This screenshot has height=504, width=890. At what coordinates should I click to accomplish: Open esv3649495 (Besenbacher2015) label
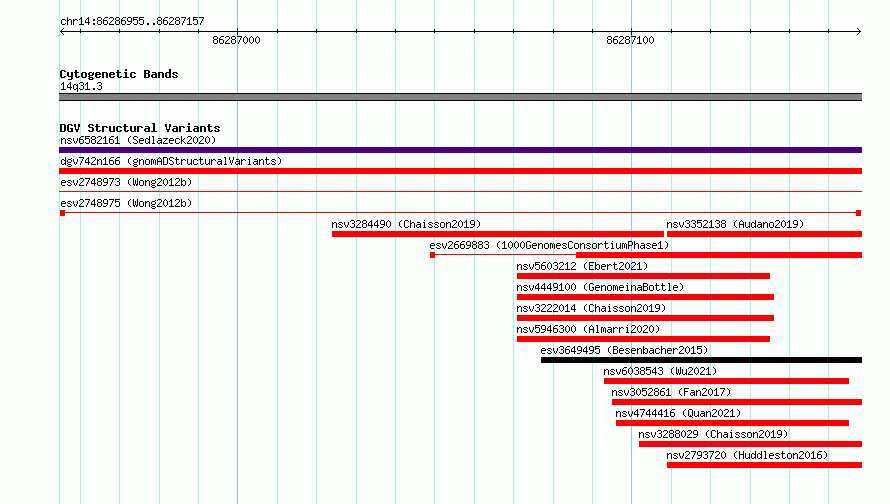click(x=624, y=350)
